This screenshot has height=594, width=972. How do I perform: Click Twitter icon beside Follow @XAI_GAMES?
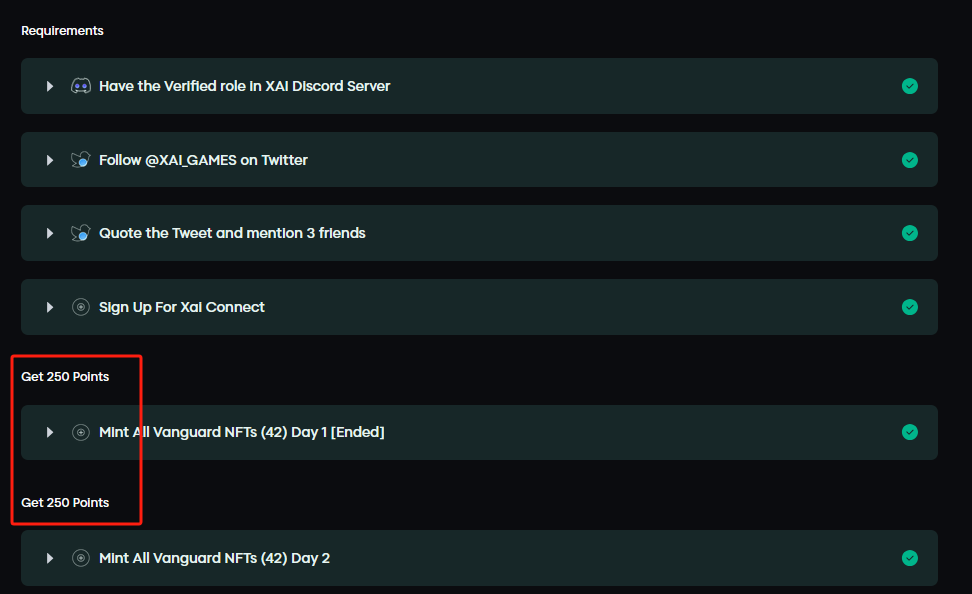[x=81, y=160]
